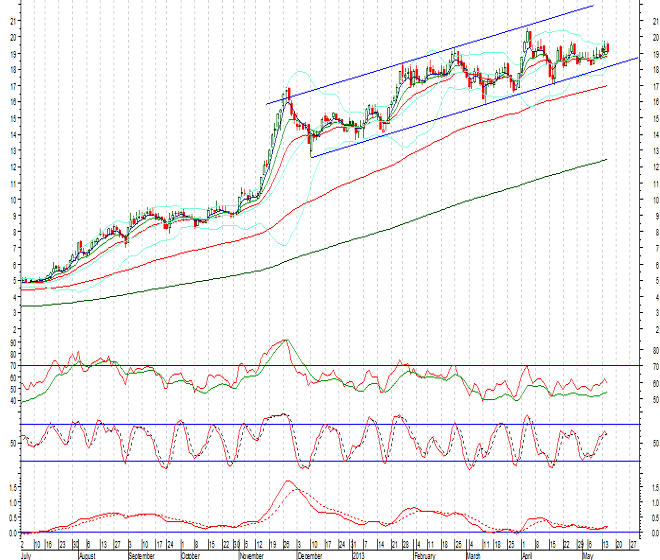Click the 2013 year marker on axis

coord(358,553)
